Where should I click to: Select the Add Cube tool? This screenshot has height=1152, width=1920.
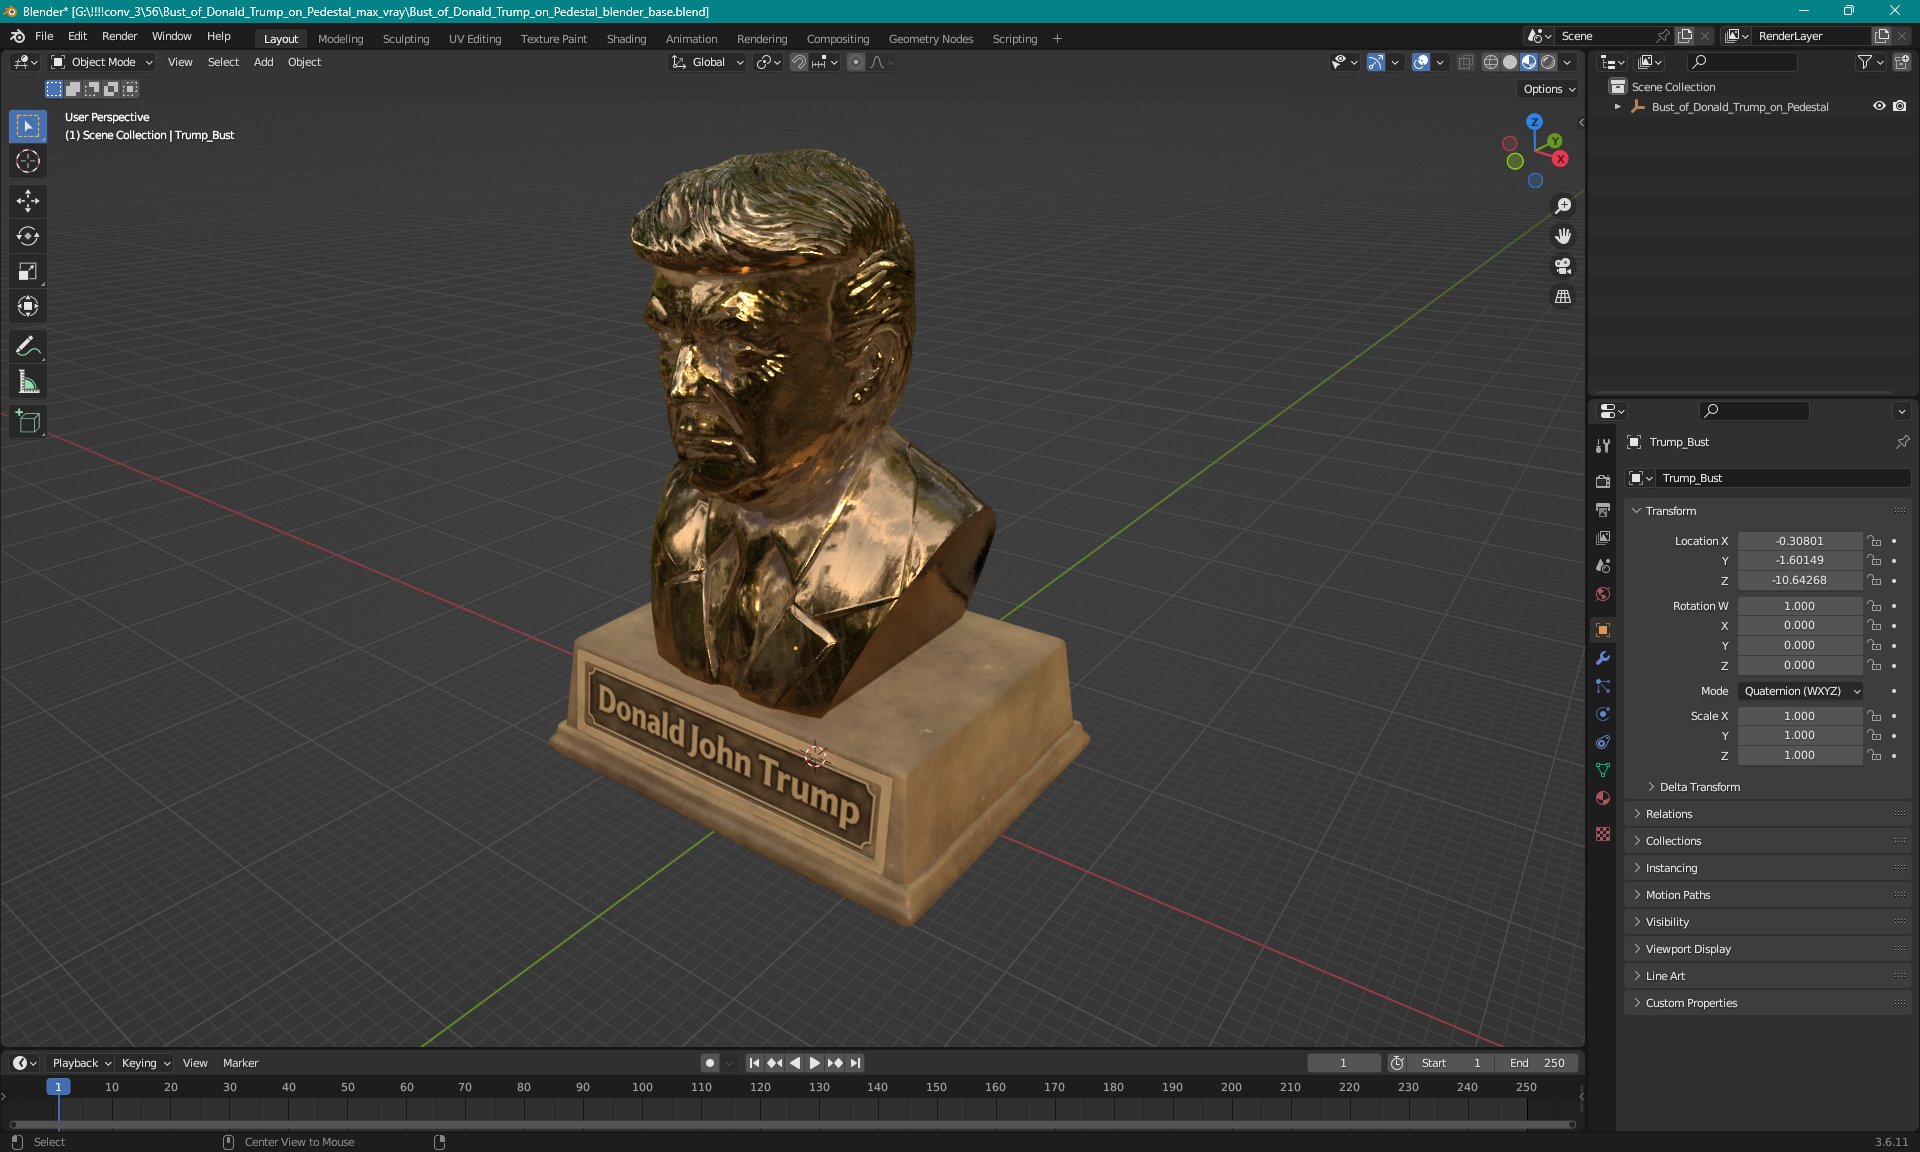point(28,422)
